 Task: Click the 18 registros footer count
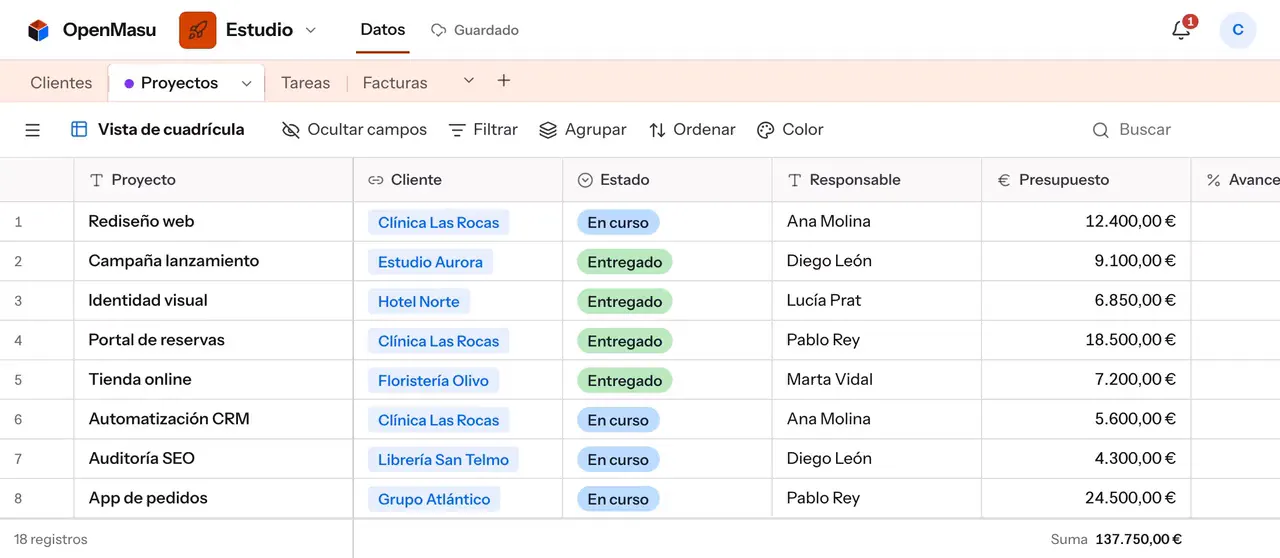pyautogui.click(x=51, y=539)
